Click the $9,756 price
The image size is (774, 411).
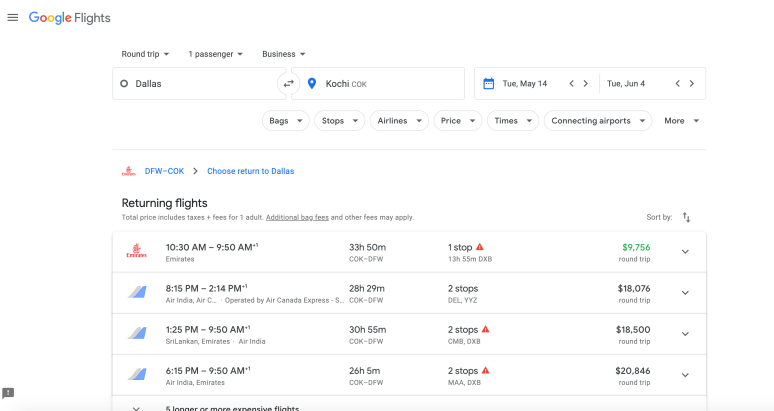636,247
